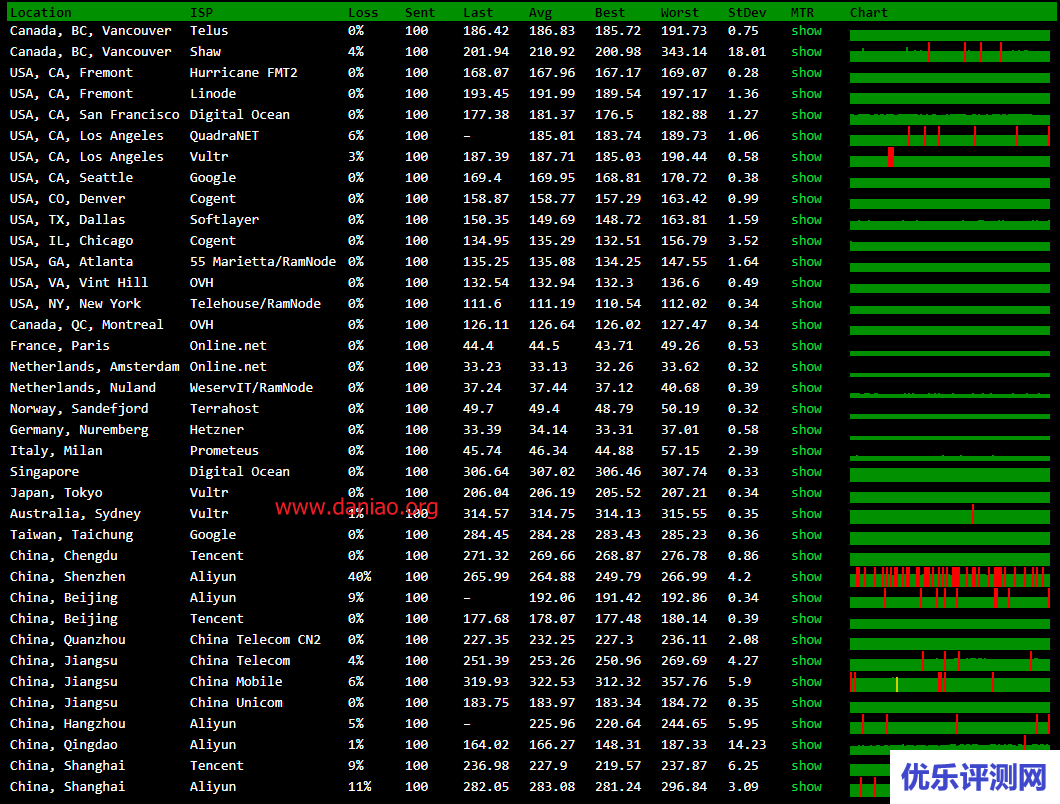Click show for China, Shanghai Aliyun
This screenshot has height=804, width=1060.
pyautogui.click(x=806, y=785)
